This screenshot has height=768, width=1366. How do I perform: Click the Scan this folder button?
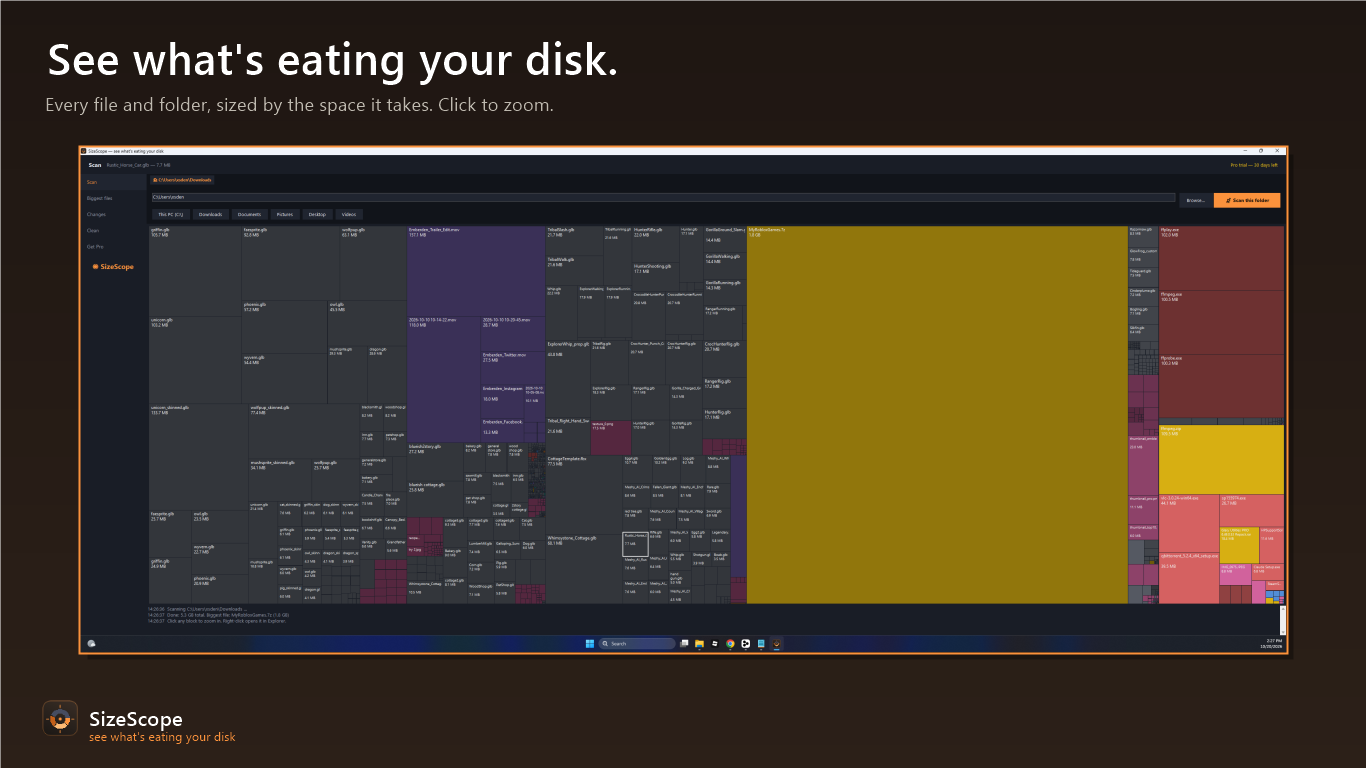point(1247,200)
